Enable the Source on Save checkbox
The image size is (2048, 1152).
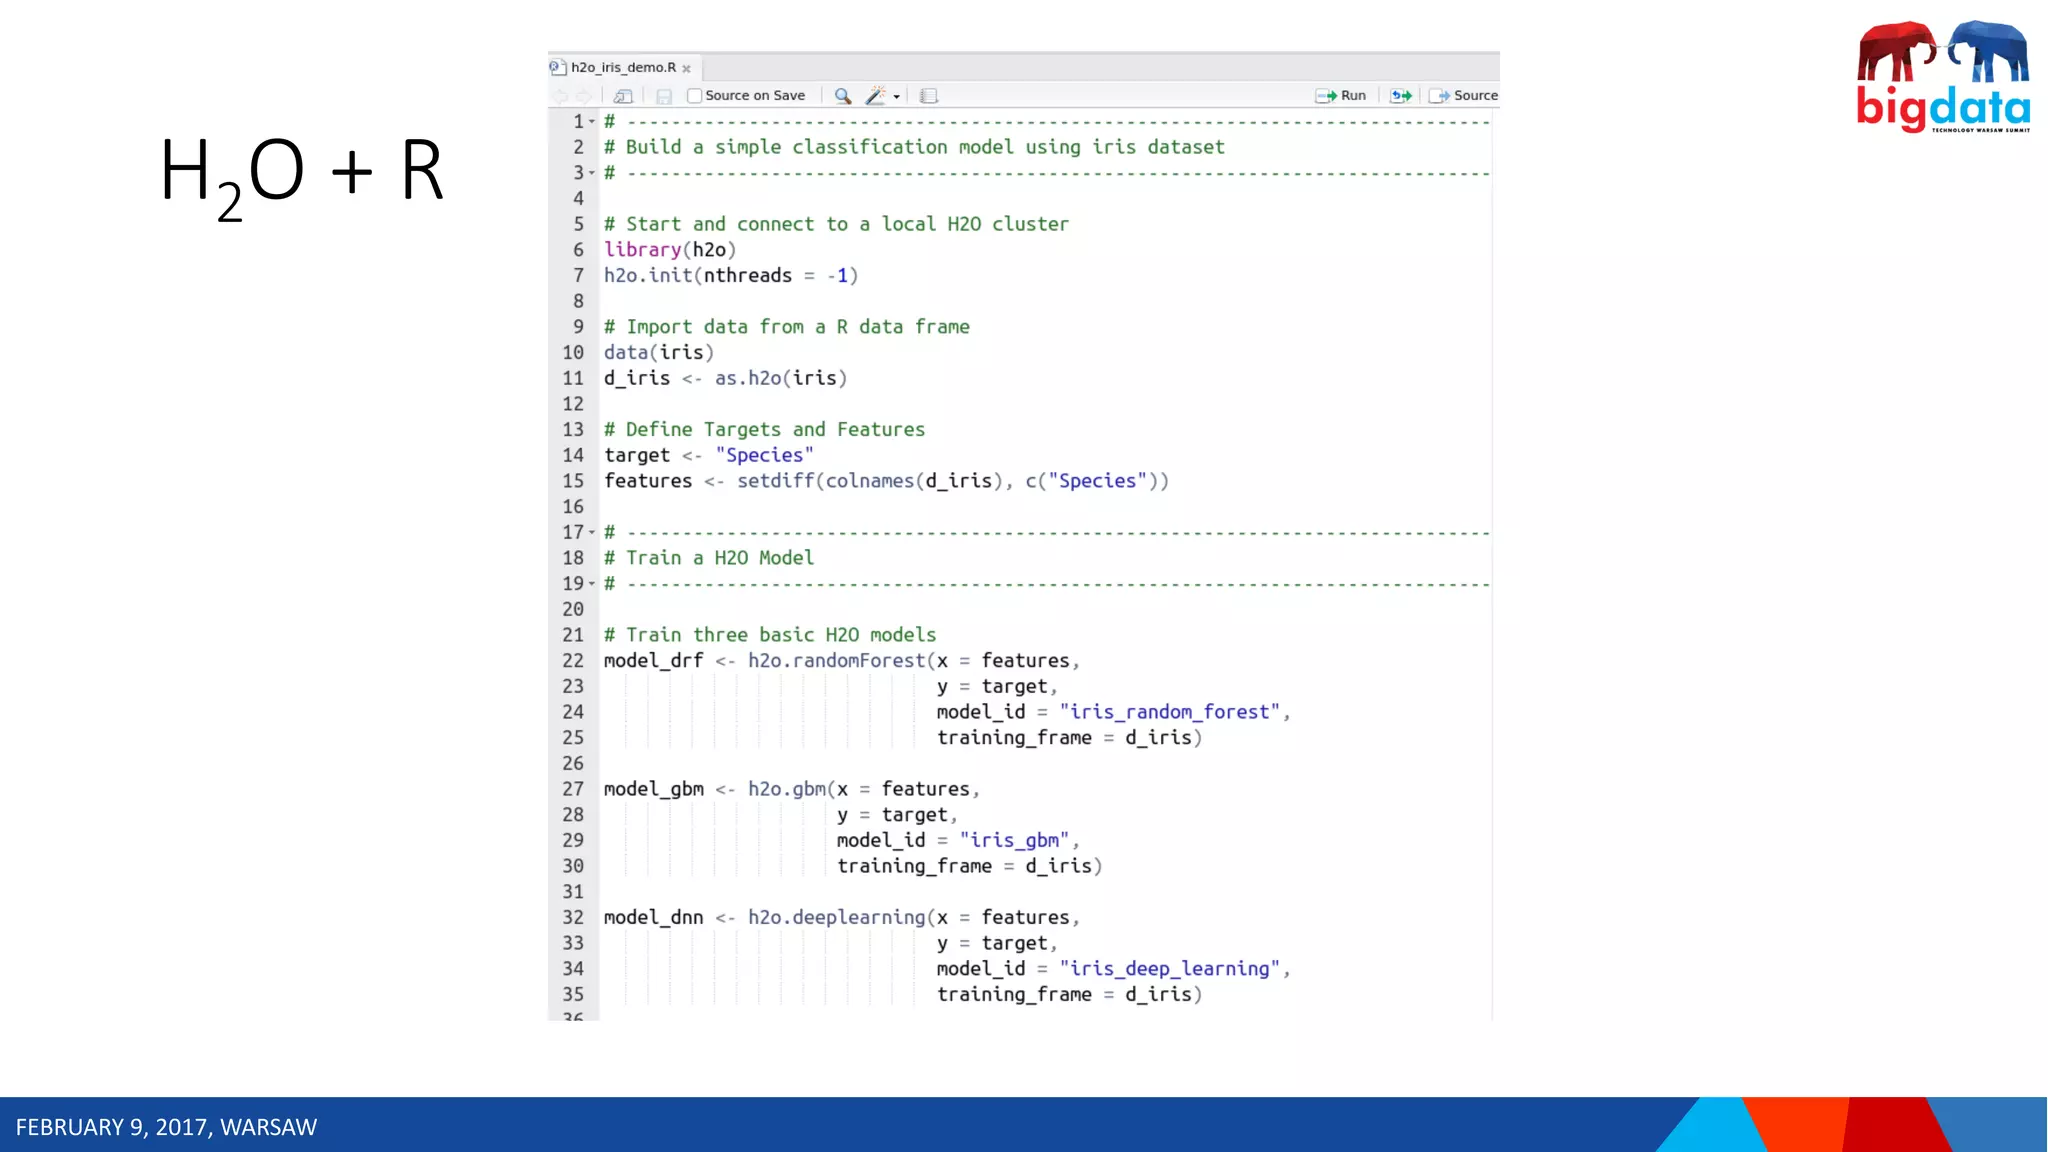(x=694, y=96)
